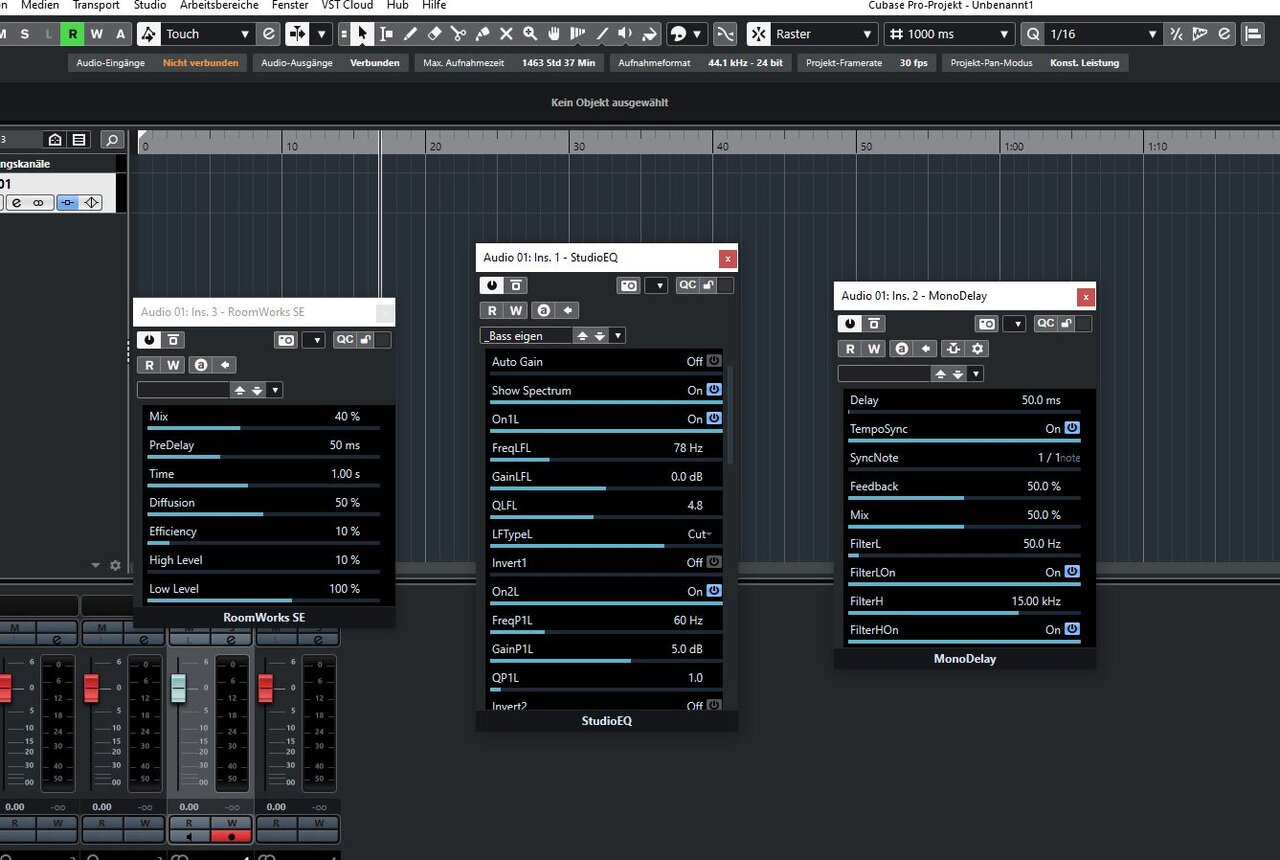Toggle FilterLOn in MonoDelay
Image resolution: width=1280 pixels, height=860 pixels.
coord(1072,572)
